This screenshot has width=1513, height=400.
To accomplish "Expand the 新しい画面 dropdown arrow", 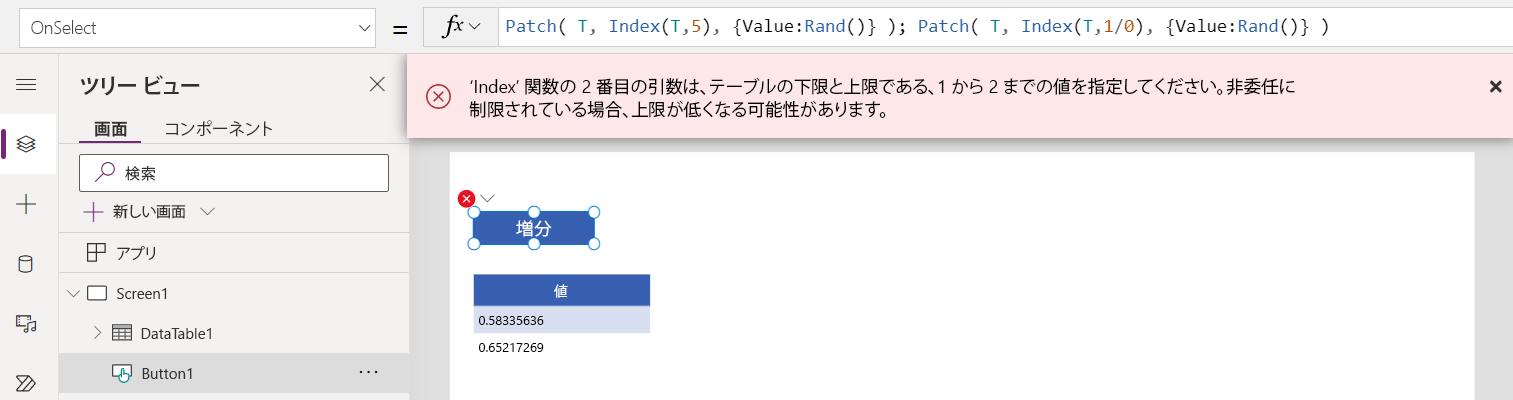I will 208,212.
